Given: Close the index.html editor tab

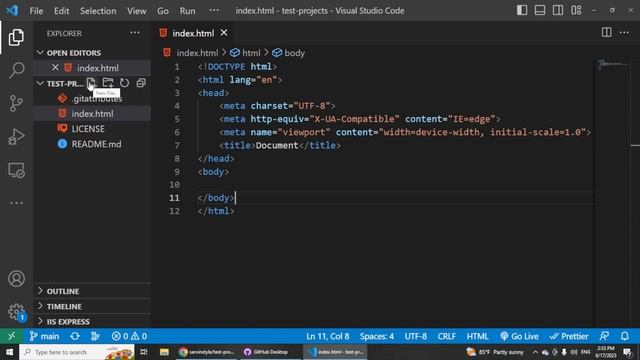Looking at the screenshot, I should coord(224,33).
